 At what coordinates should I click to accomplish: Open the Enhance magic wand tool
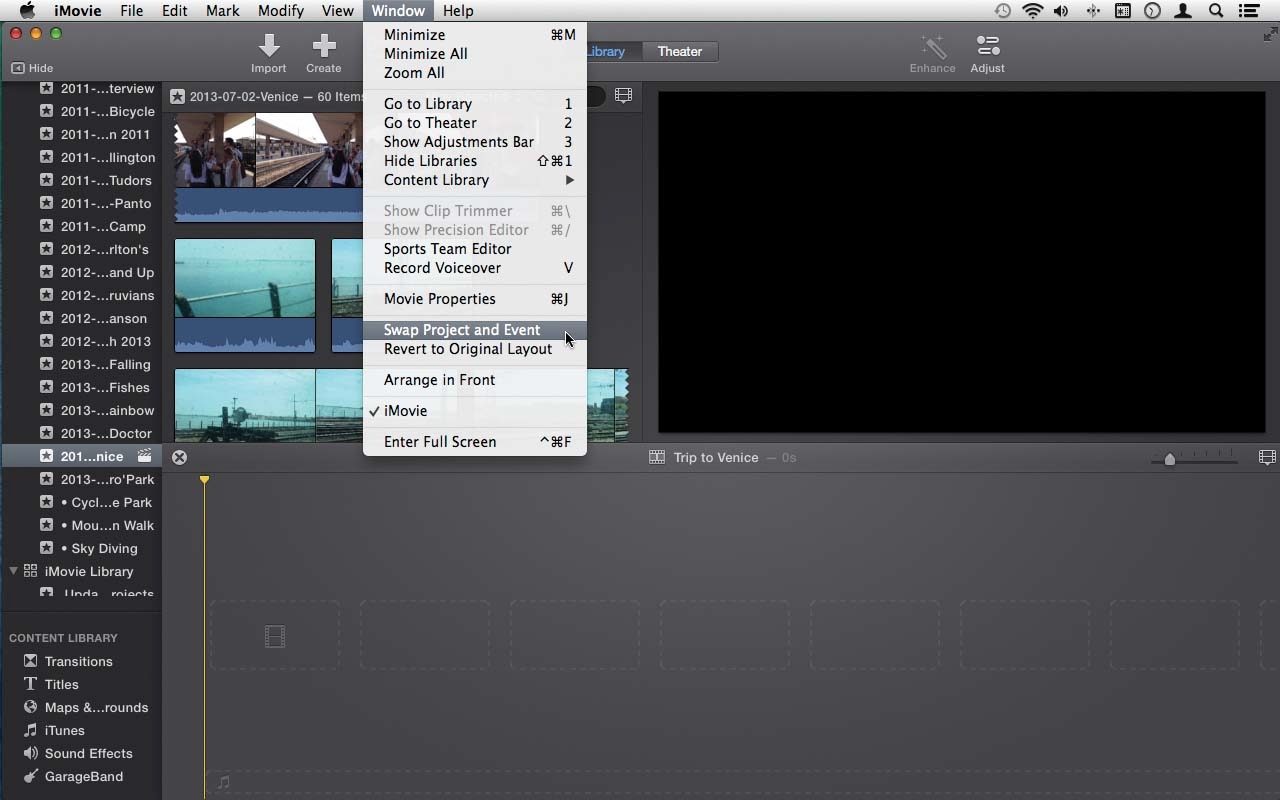932,46
